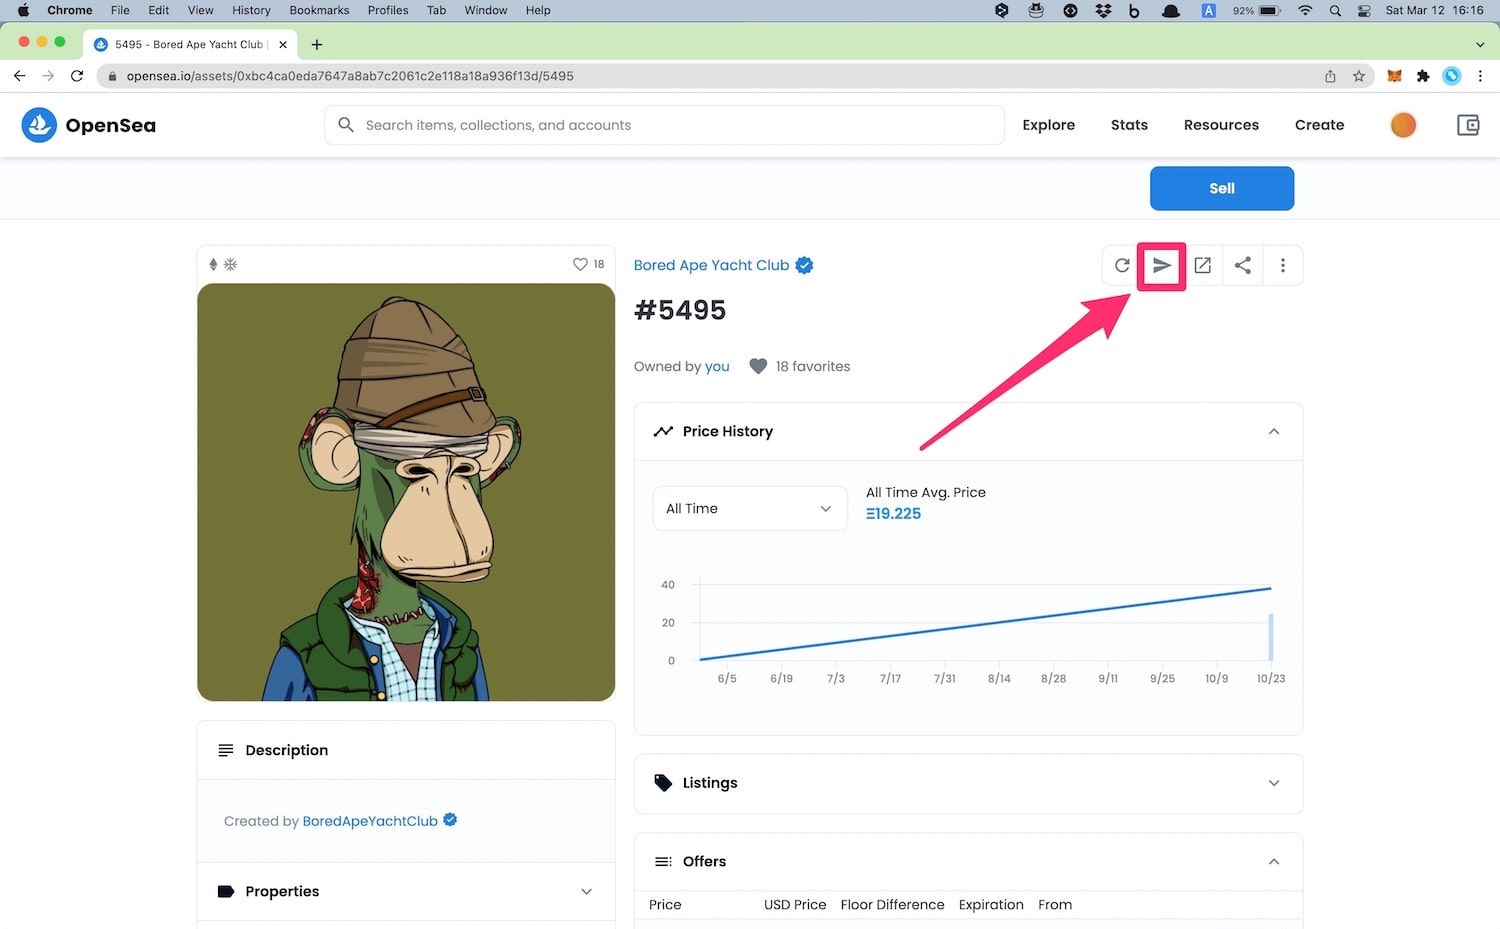Open the All Time range dropdown
1500x929 pixels.
click(749, 508)
